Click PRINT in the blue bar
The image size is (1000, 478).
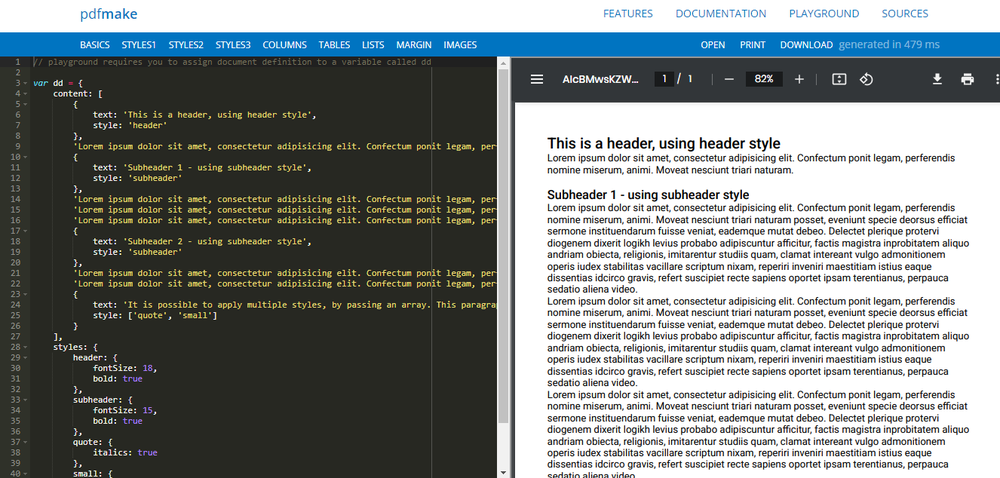[753, 45]
